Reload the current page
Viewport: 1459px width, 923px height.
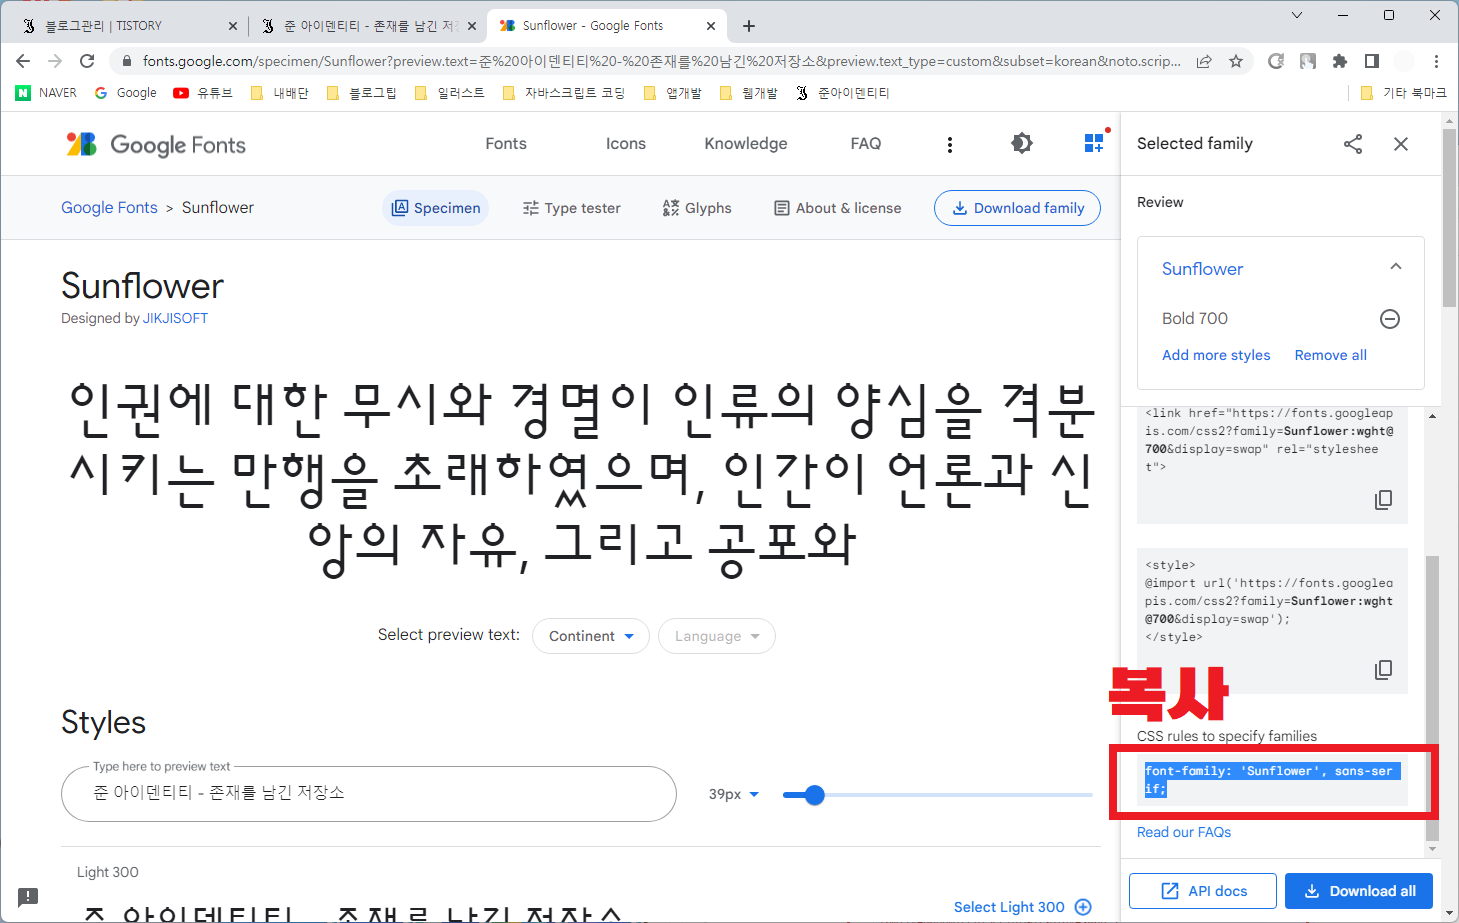(x=87, y=61)
